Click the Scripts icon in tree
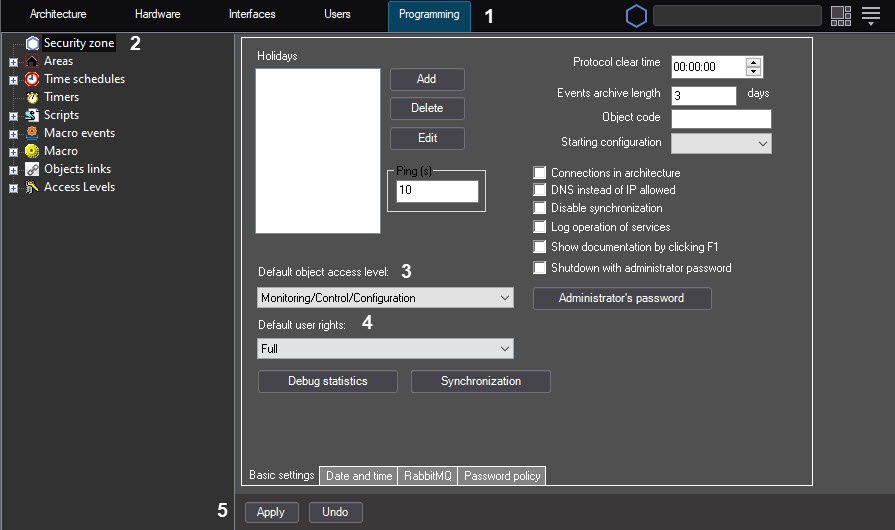 (32, 115)
